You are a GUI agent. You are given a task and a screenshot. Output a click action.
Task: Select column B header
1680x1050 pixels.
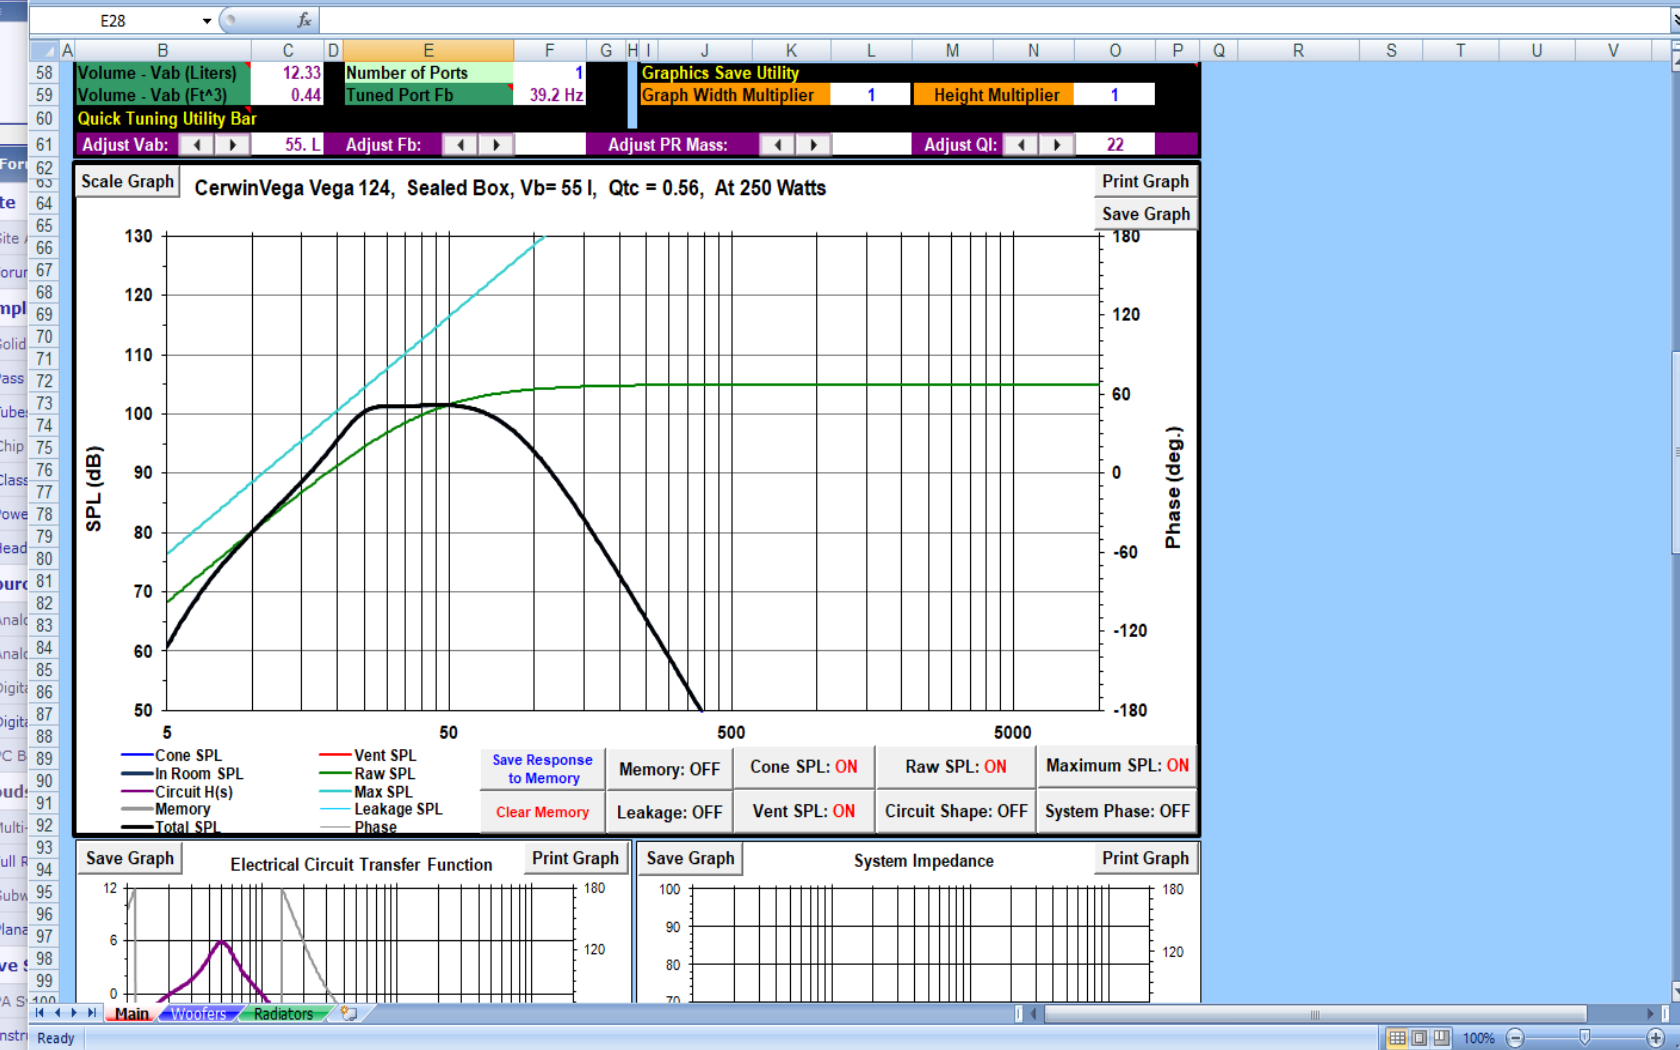click(162, 50)
